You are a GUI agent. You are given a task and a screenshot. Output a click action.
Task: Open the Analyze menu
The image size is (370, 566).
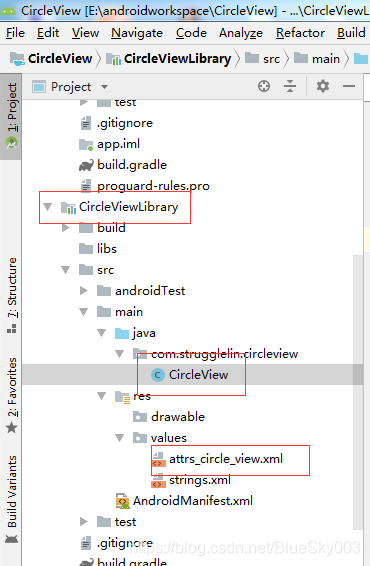241,33
